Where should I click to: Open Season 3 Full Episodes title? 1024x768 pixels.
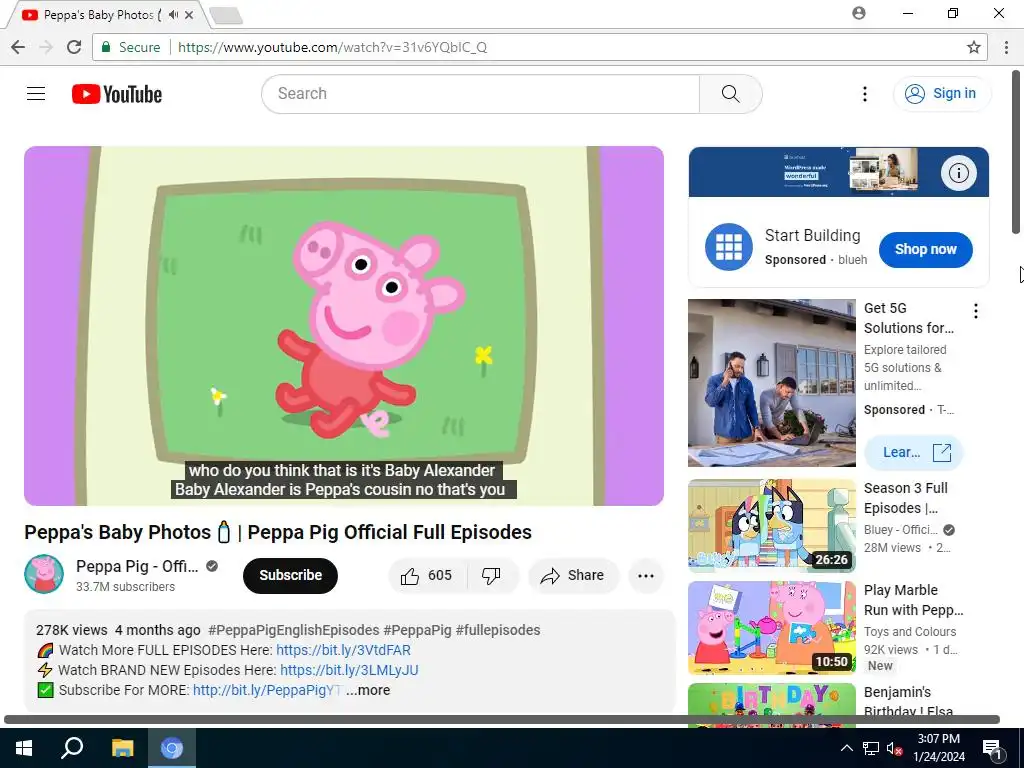point(906,498)
